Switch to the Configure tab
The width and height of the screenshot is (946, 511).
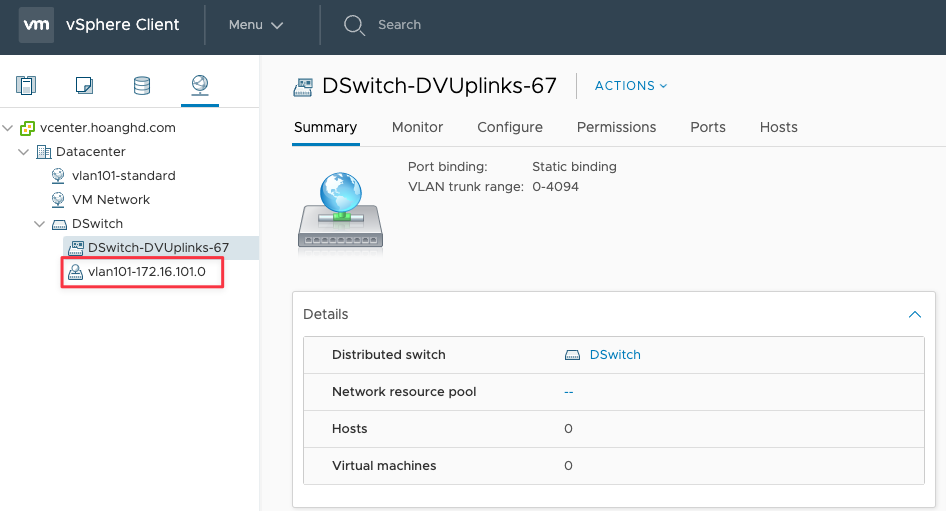[510, 127]
